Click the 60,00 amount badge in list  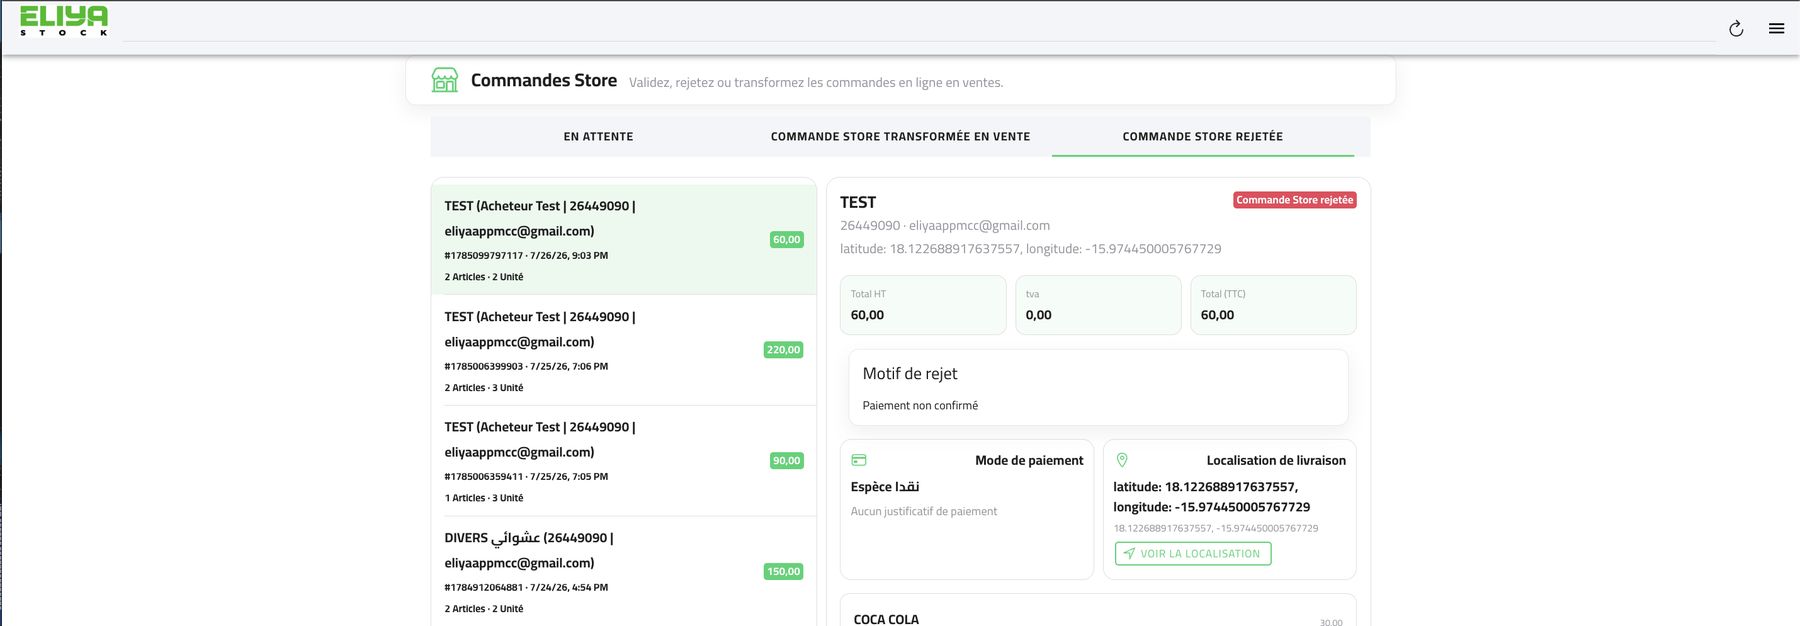(x=786, y=239)
